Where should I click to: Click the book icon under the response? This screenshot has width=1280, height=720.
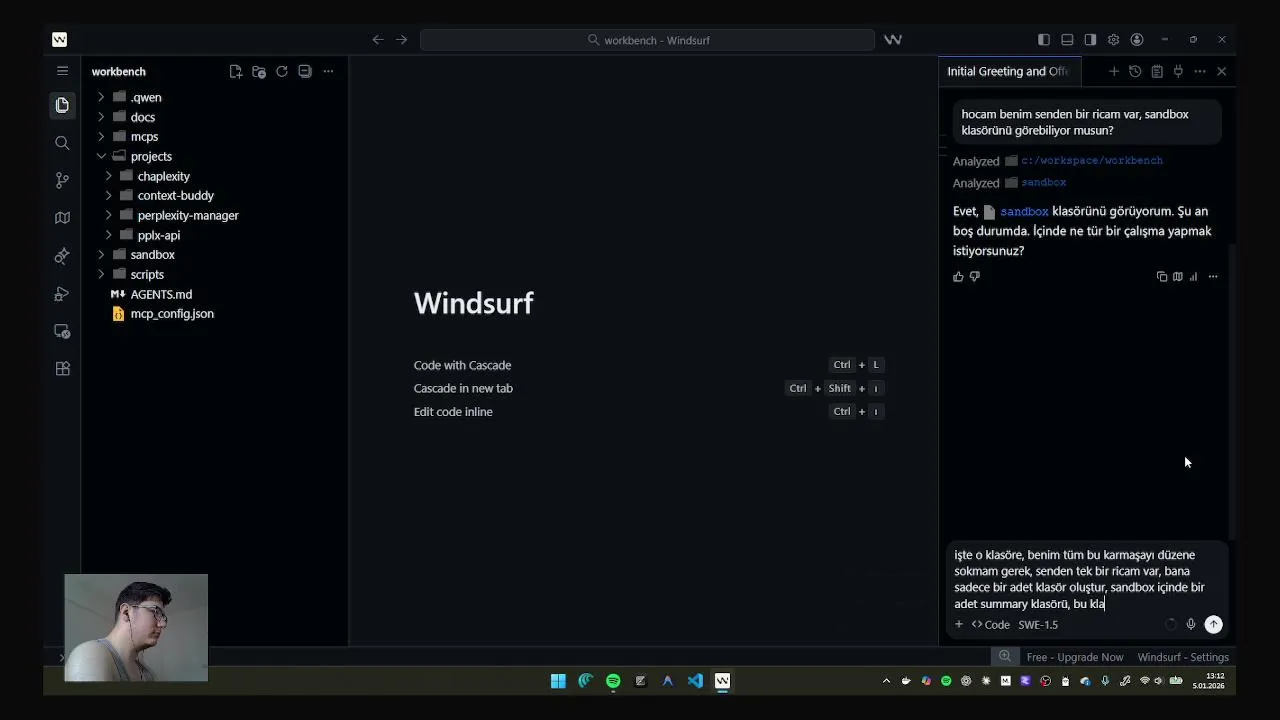pos(1177,277)
